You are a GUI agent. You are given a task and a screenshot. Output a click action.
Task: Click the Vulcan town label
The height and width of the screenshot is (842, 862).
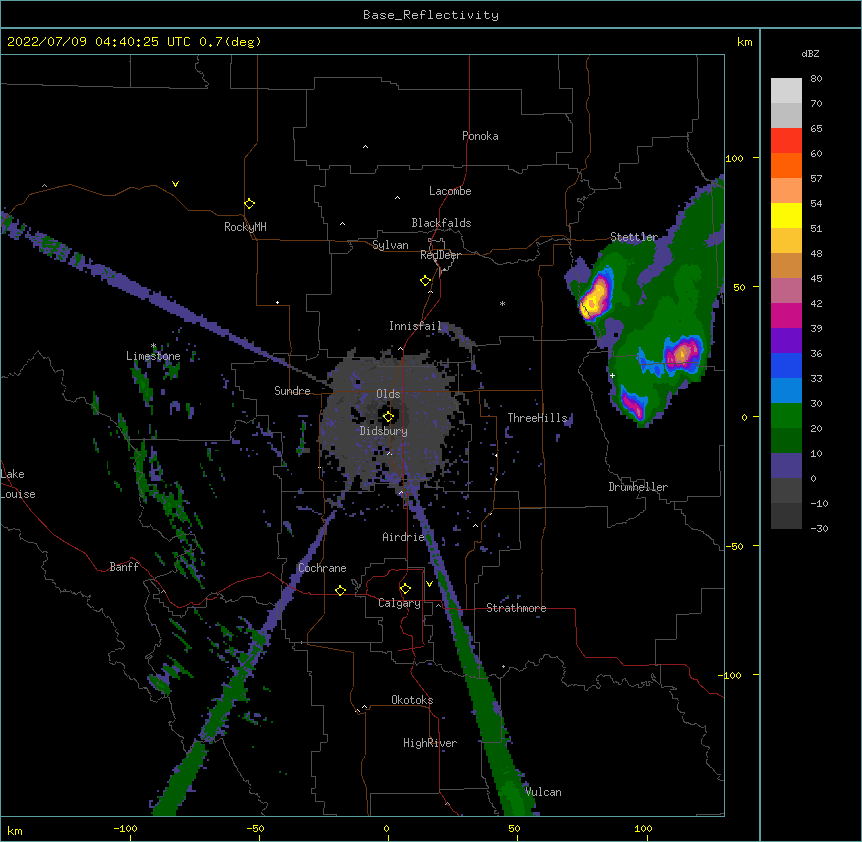[x=543, y=792]
